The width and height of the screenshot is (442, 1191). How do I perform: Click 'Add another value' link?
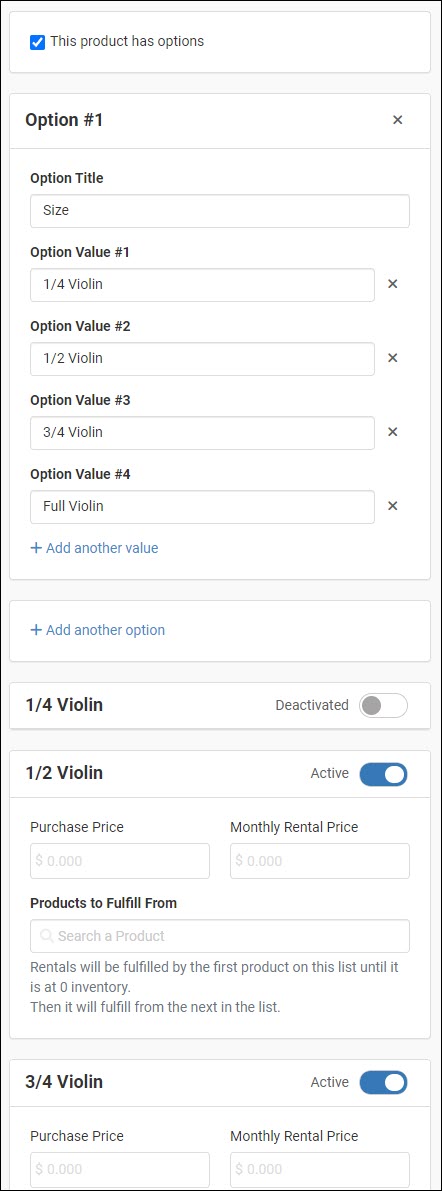[x=94, y=548]
